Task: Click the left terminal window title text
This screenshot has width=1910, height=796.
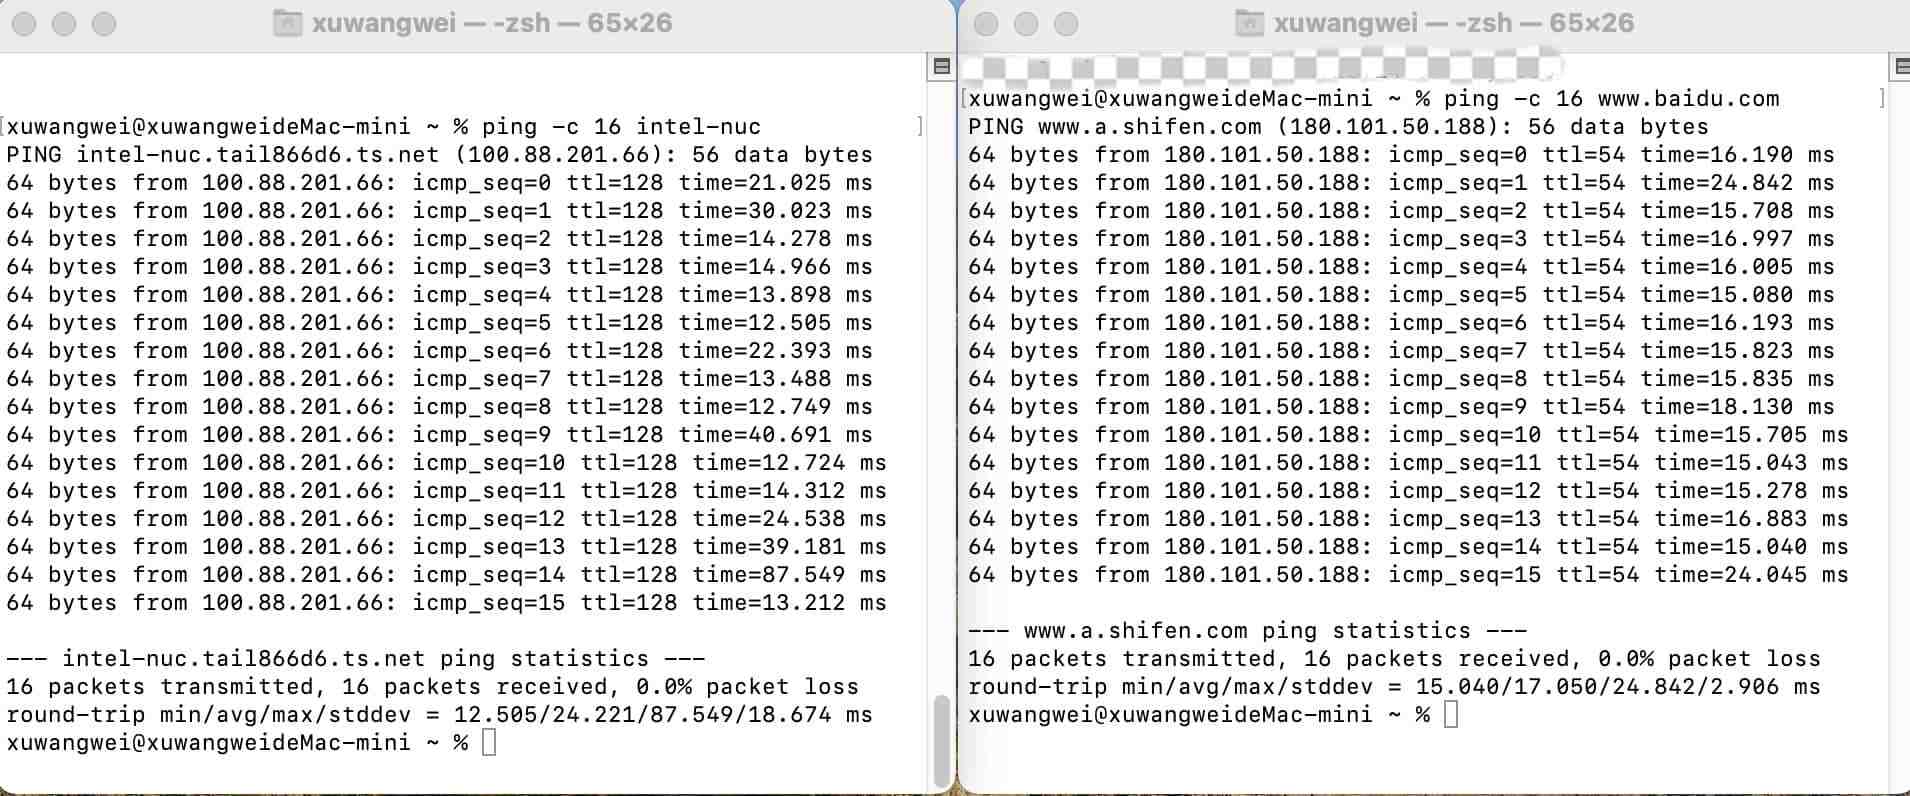Action: pos(492,23)
